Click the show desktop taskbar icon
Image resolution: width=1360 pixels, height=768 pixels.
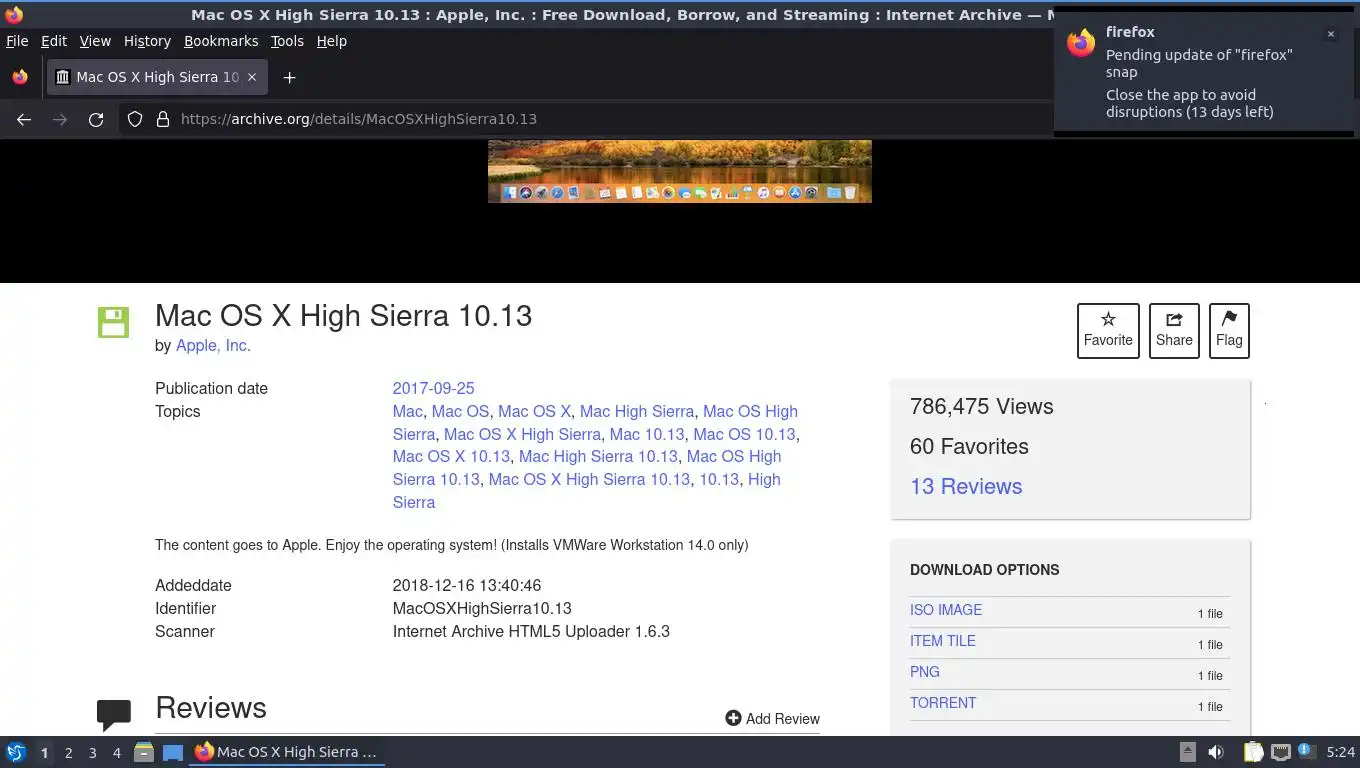point(173,752)
